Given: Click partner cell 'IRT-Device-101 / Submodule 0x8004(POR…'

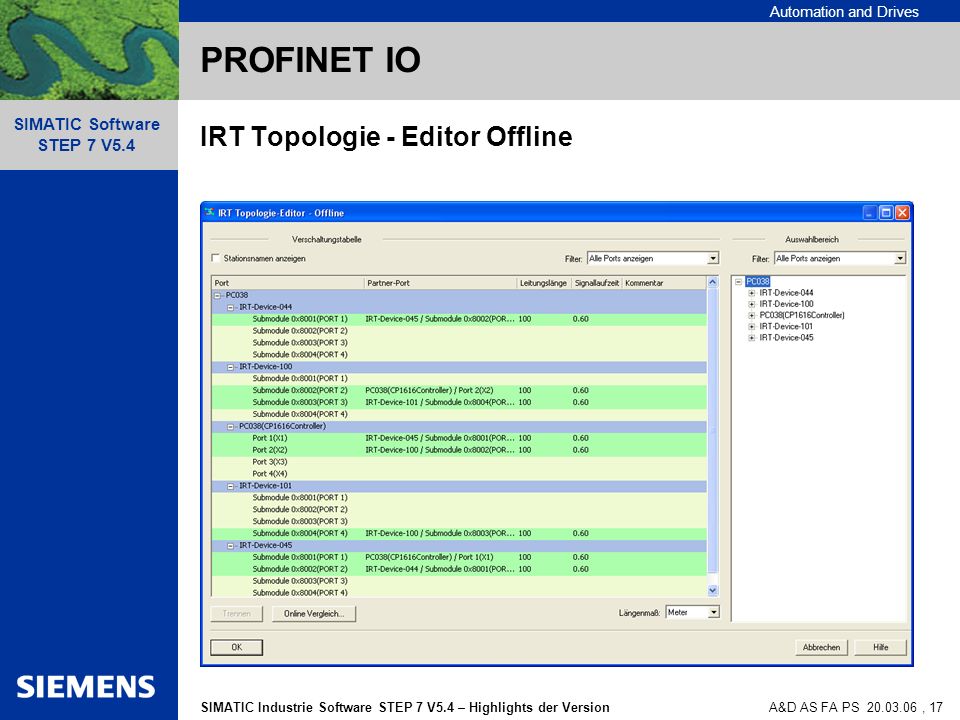Looking at the screenshot, I should [x=440, y=403].
